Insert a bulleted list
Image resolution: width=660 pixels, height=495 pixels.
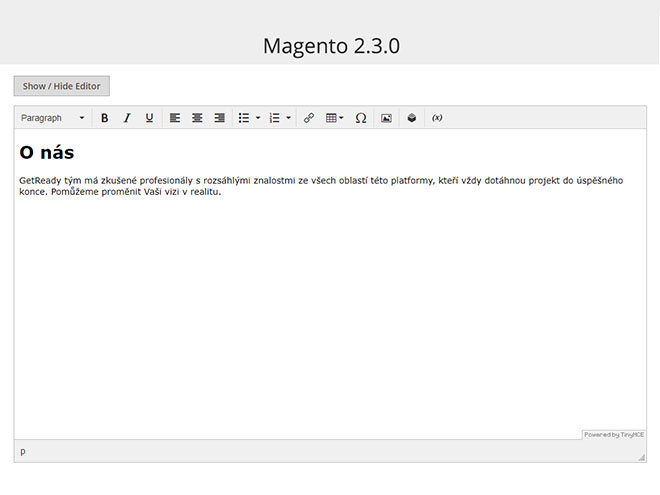point(244,118)
